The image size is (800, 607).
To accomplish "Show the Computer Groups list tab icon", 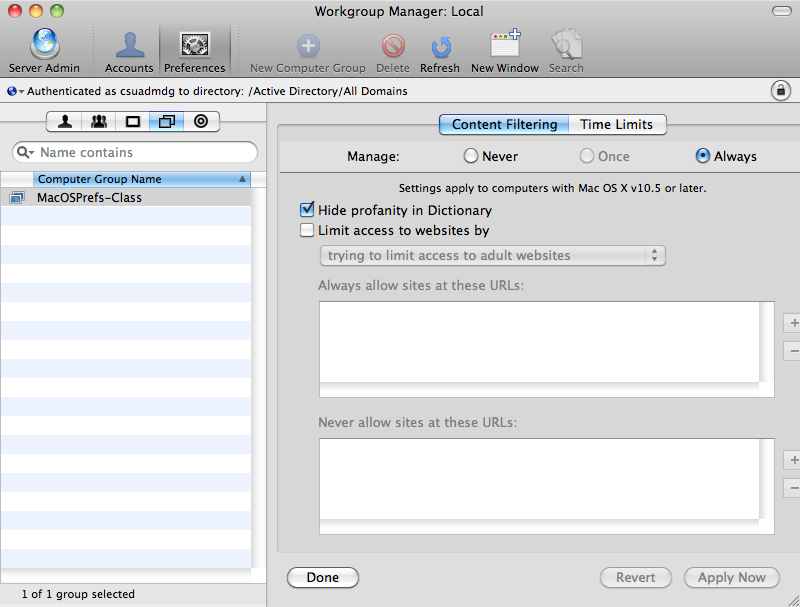I will 167,121.
